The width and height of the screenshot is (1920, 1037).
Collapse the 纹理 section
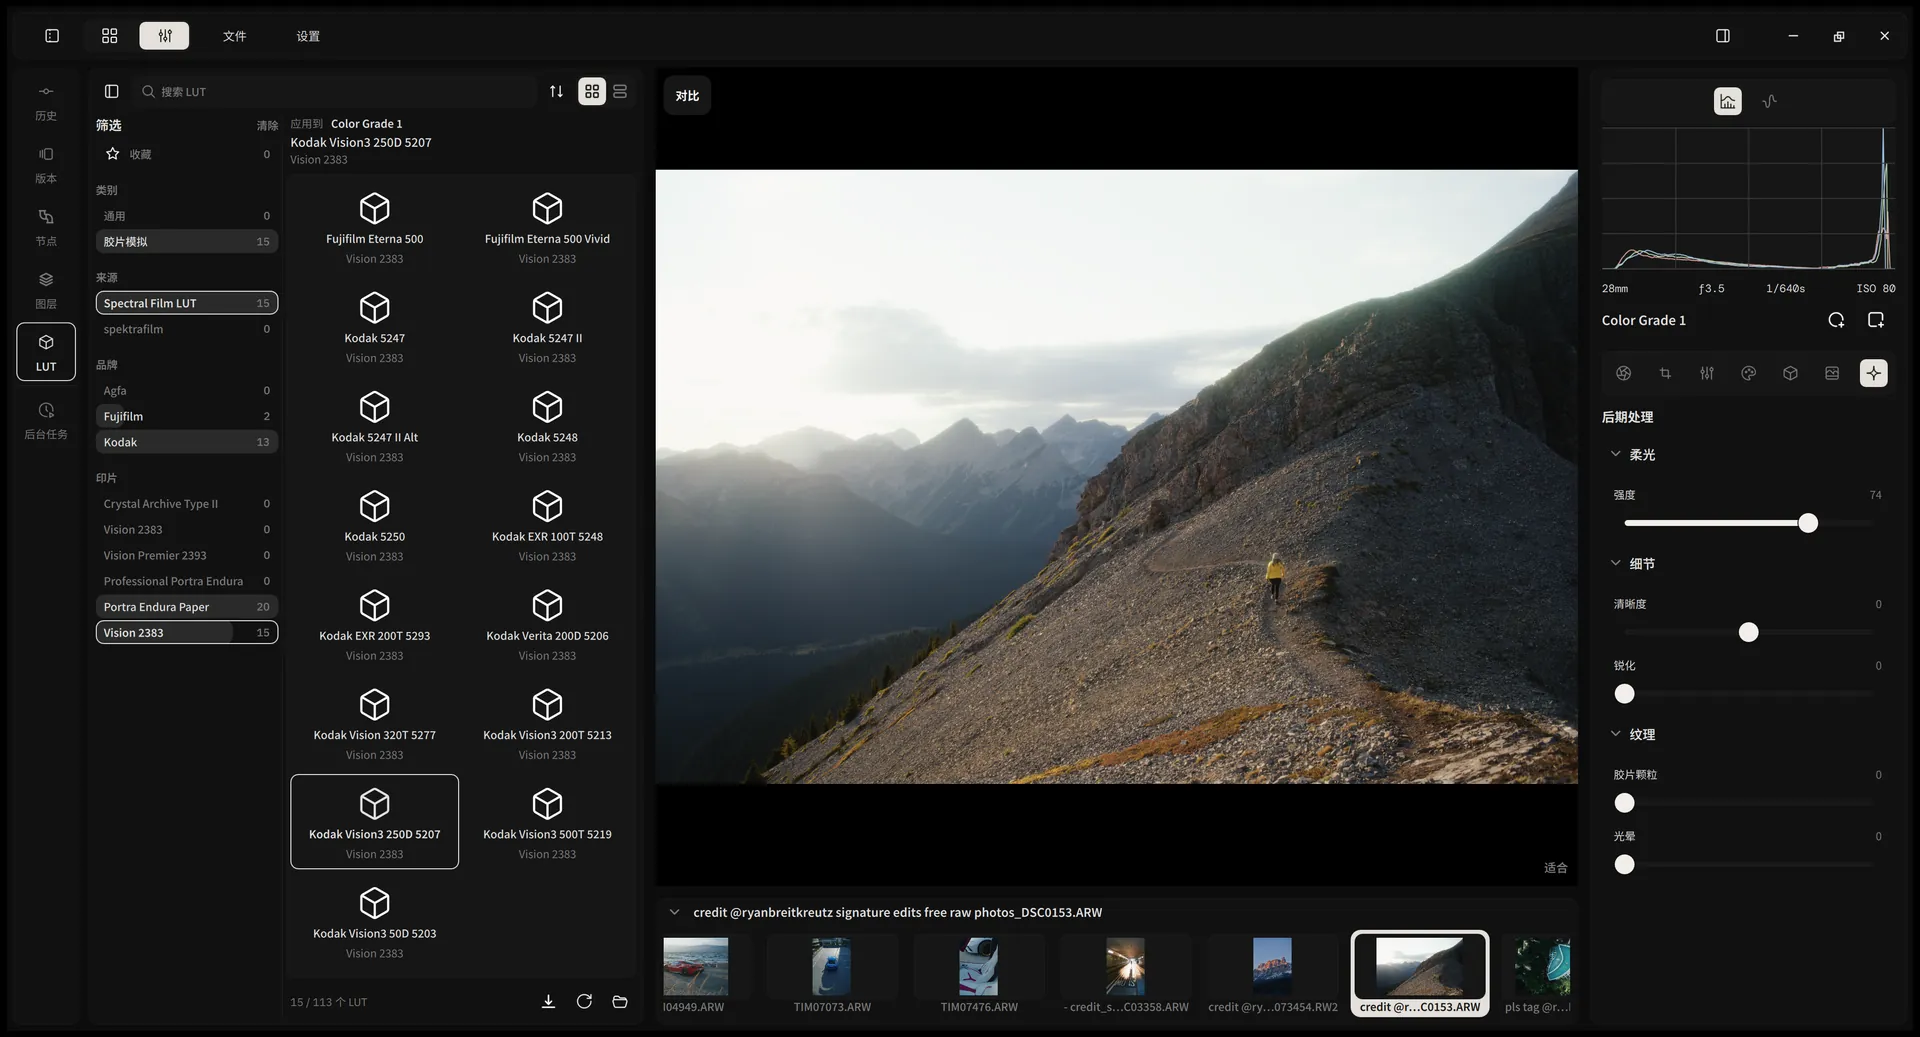(x=1615, y=734)
